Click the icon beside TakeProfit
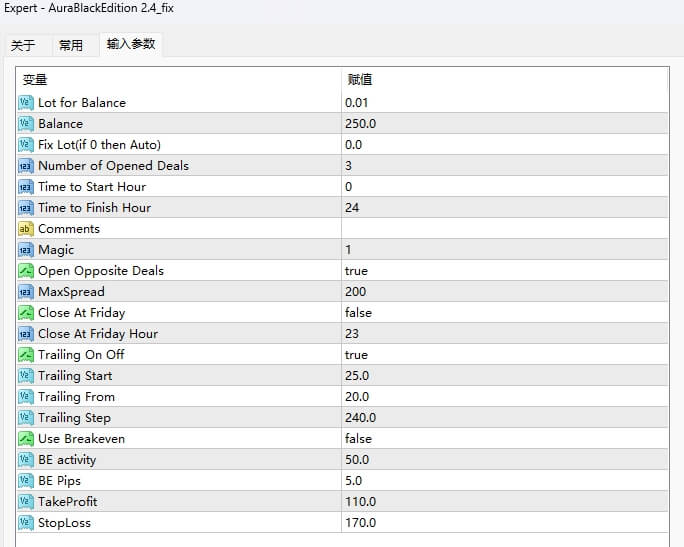 coord(26,502)
